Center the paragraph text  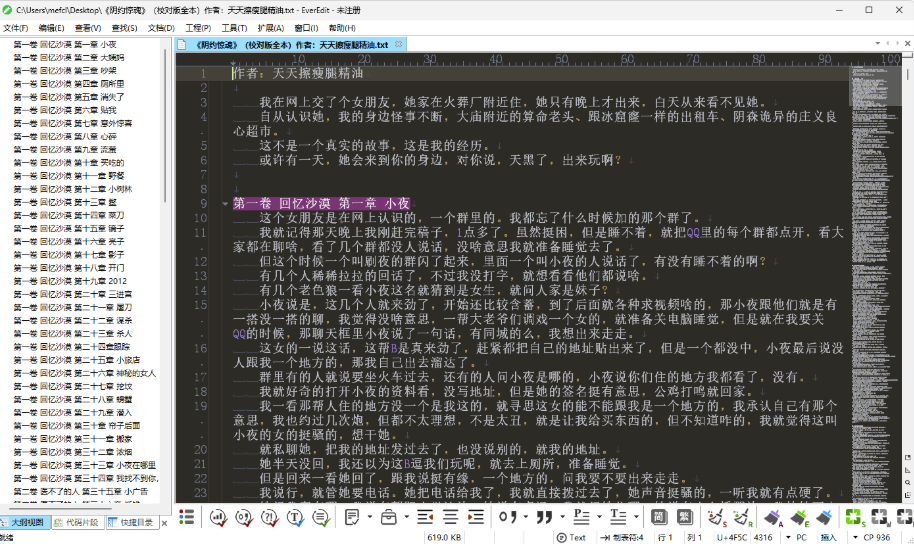point(450,517)
